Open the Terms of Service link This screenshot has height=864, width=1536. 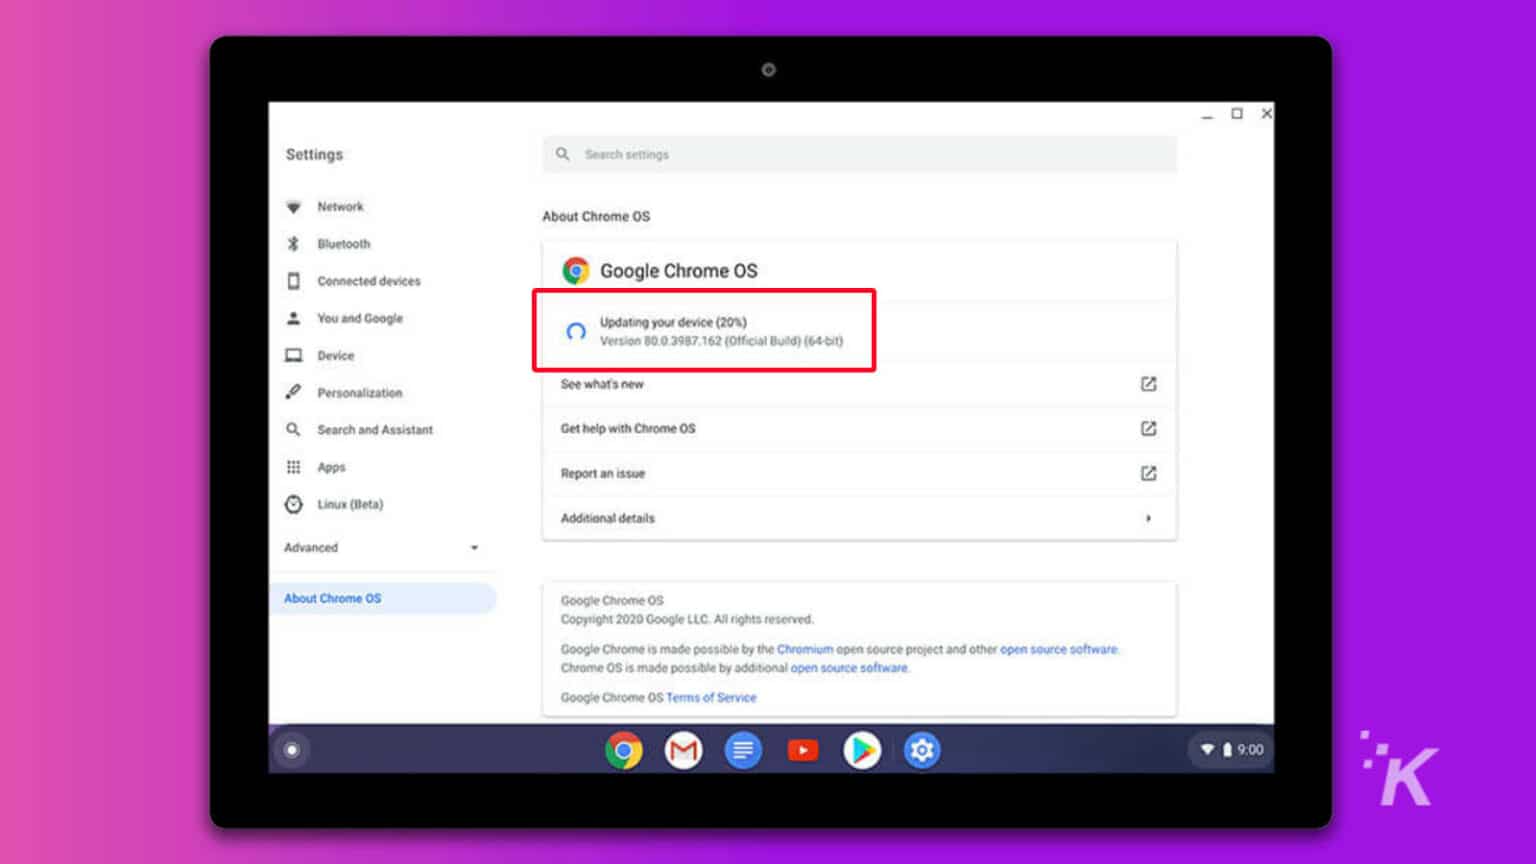(711, 697)
